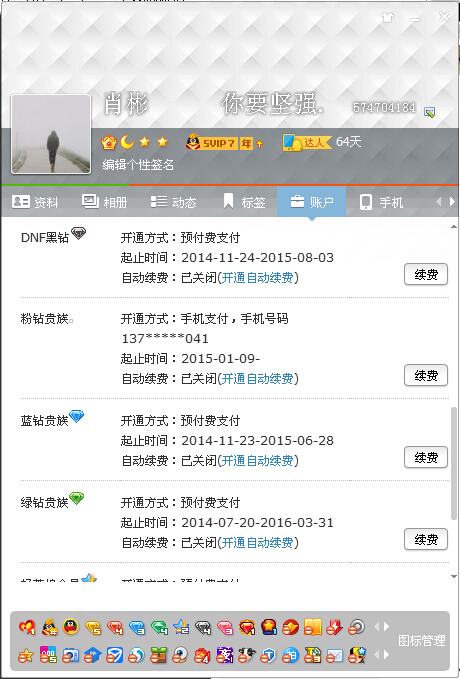Viewport: 460px width, 679px height.
Task: Click 续费 for 绿钻贵族
Action: (426, 540)
